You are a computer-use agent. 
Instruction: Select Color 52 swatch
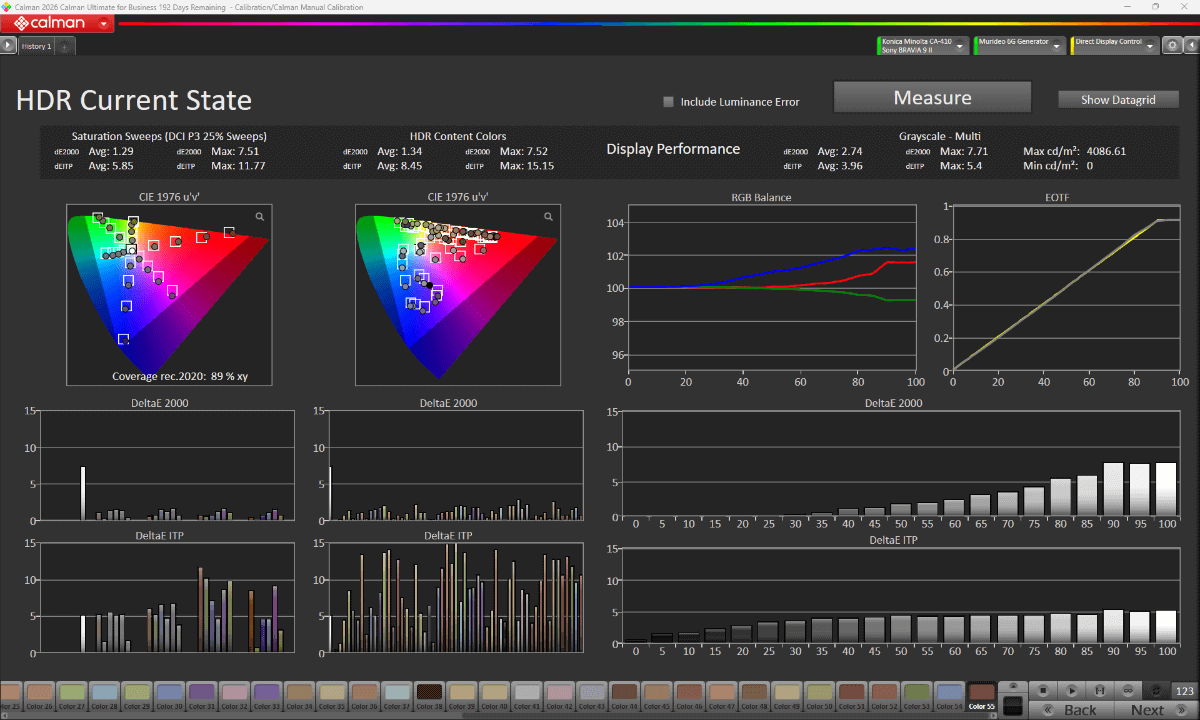884,695
